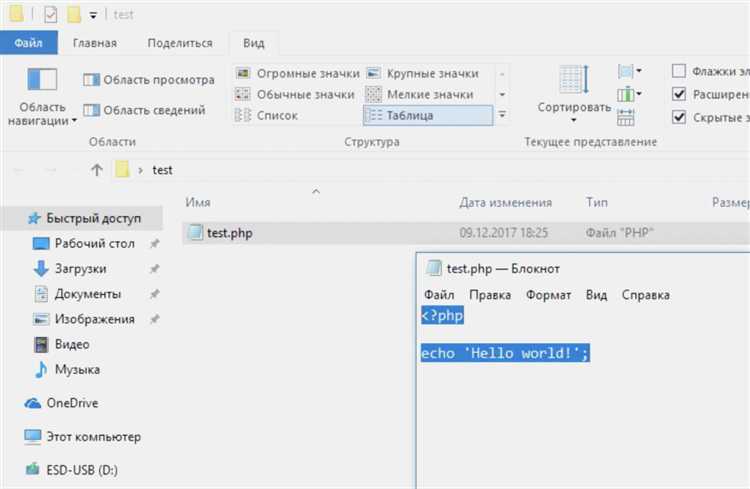Open the Сортировать dropdown

[574, 94]
